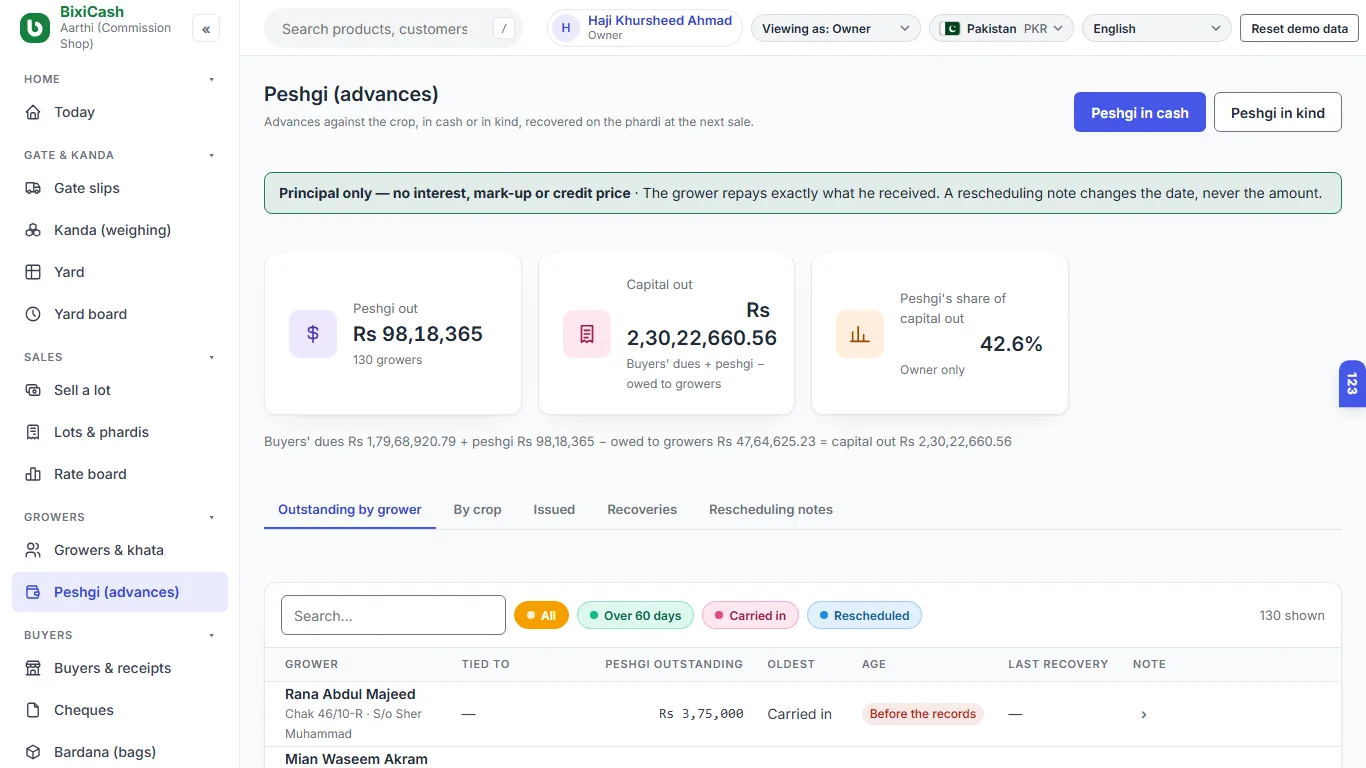Click the Today home icon
1366x768 pixels.
pos(34,112)
